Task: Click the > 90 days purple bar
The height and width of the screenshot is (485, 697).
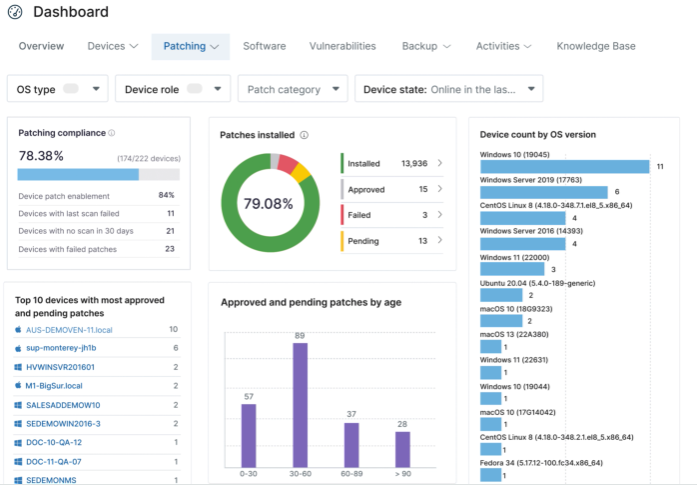Action: pos(403,449)
